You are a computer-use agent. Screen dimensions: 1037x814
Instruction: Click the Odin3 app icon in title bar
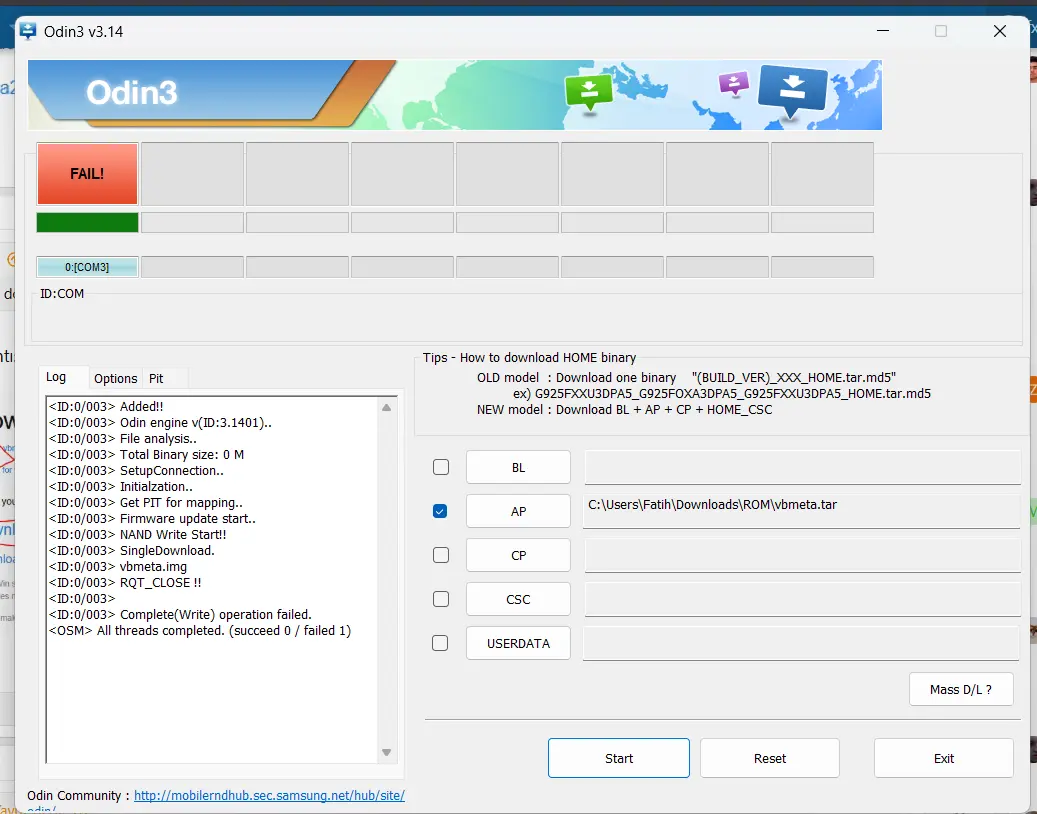(x=28, y=31)
